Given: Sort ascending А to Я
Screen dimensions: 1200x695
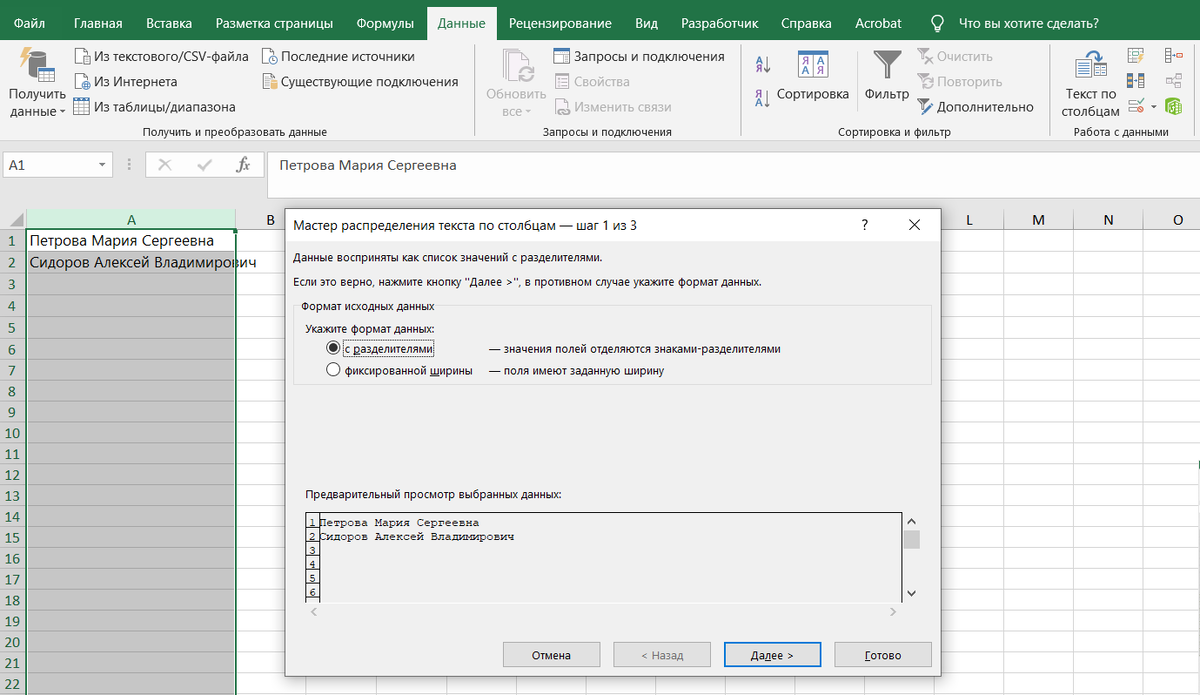Looking at the screenshot, I should point(763,64).
